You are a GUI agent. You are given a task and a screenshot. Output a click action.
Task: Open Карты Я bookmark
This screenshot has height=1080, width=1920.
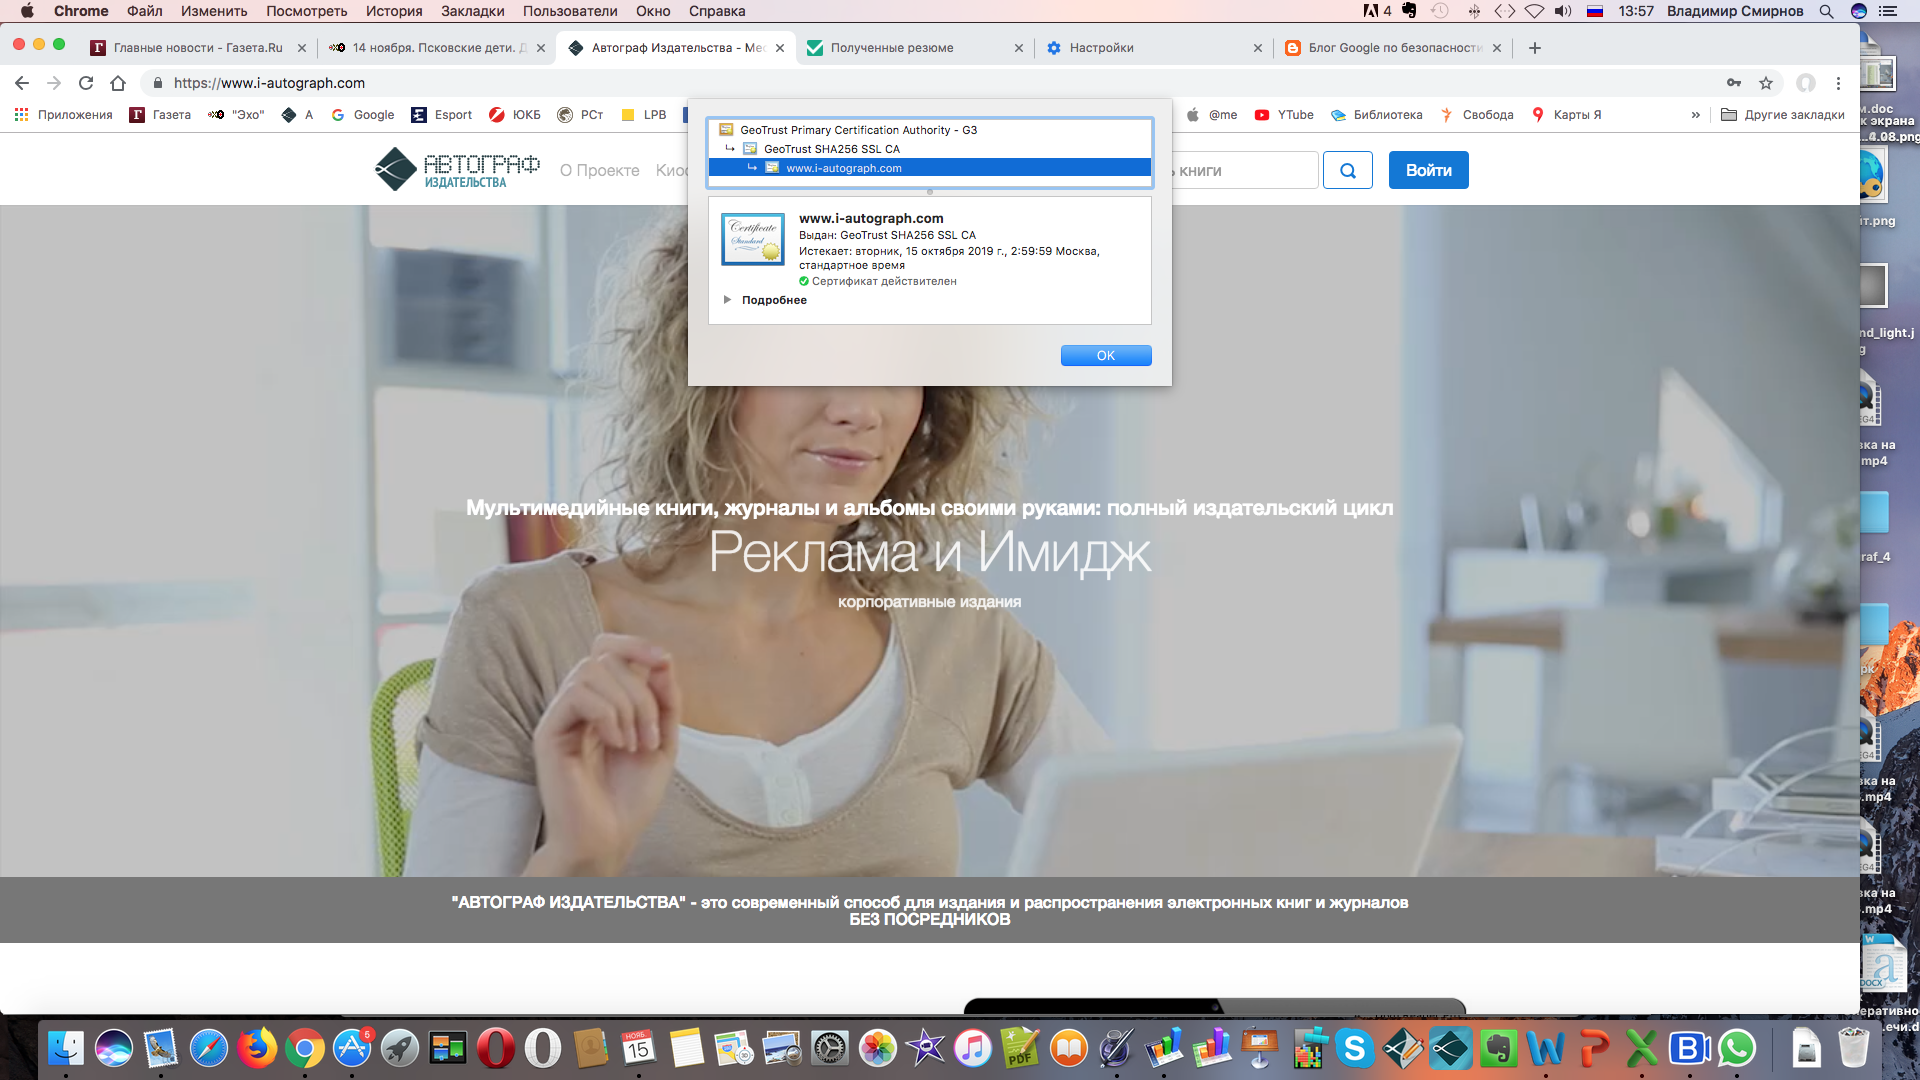pyautogui.click(x=1566, y=115)
